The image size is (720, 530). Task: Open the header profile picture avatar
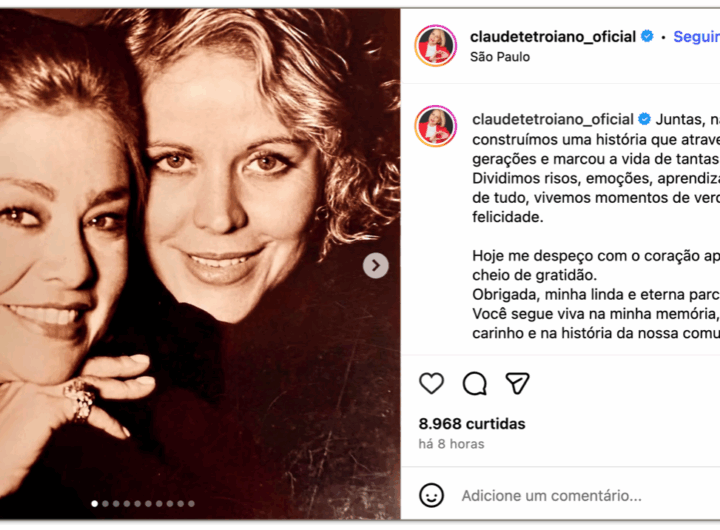[x=435, y=46]
